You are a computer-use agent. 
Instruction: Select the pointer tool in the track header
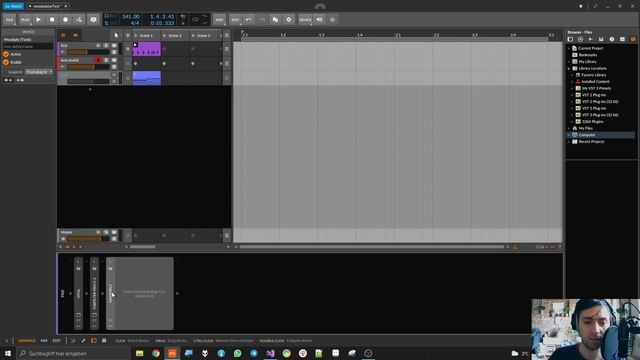(116, 36)
